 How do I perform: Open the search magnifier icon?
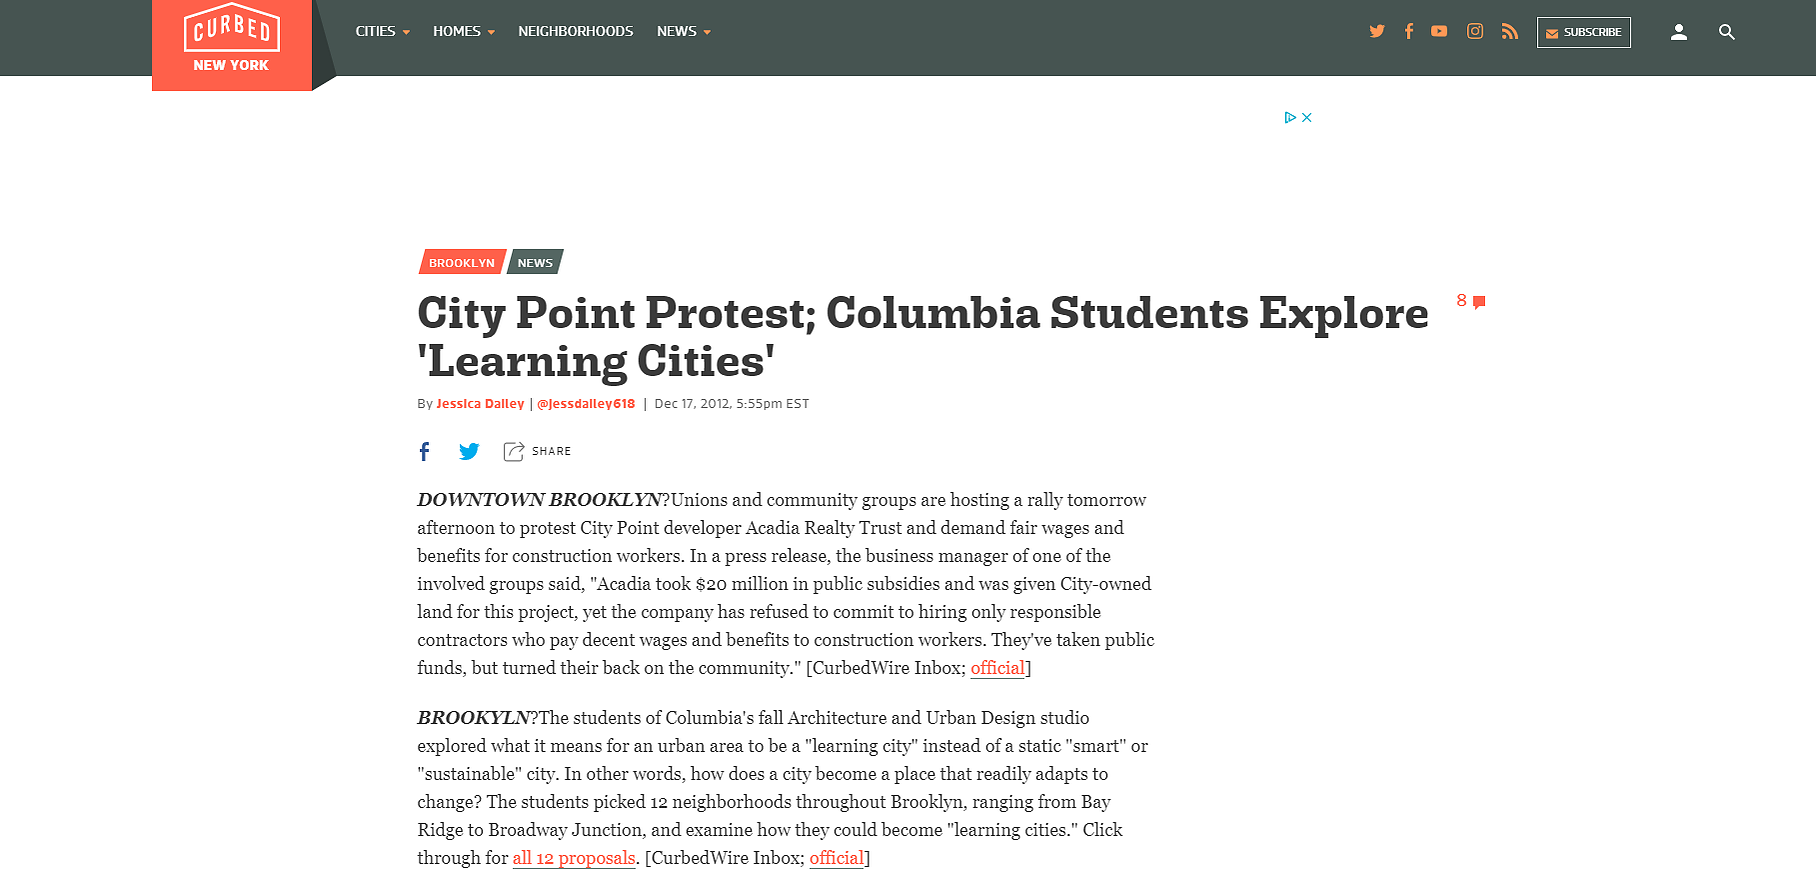(x=1727, y=32)
